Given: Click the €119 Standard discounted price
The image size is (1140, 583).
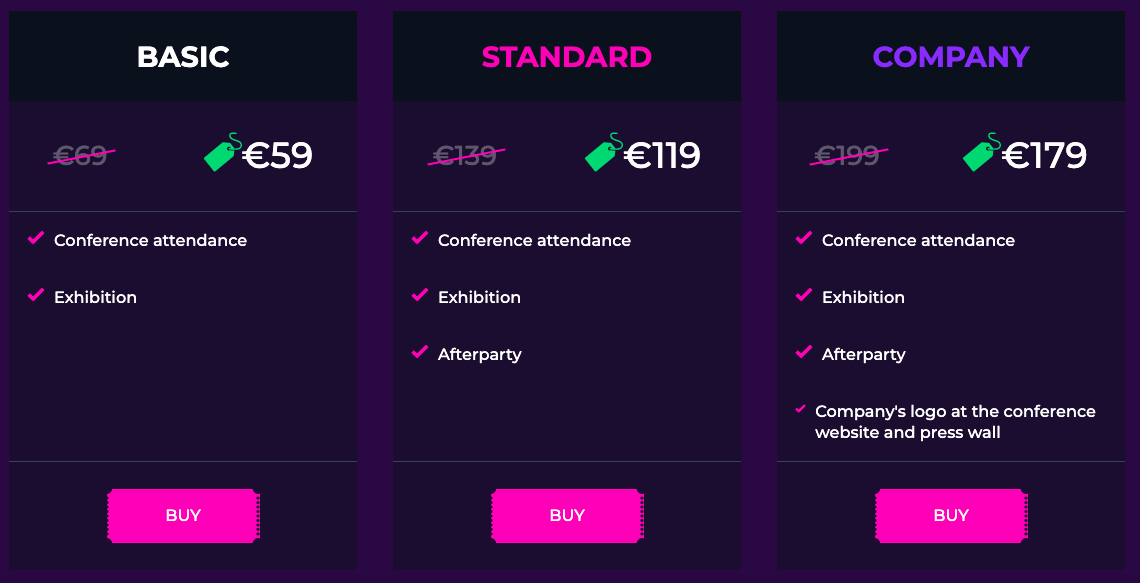Looking at the screenshot, I should [662, 155].
